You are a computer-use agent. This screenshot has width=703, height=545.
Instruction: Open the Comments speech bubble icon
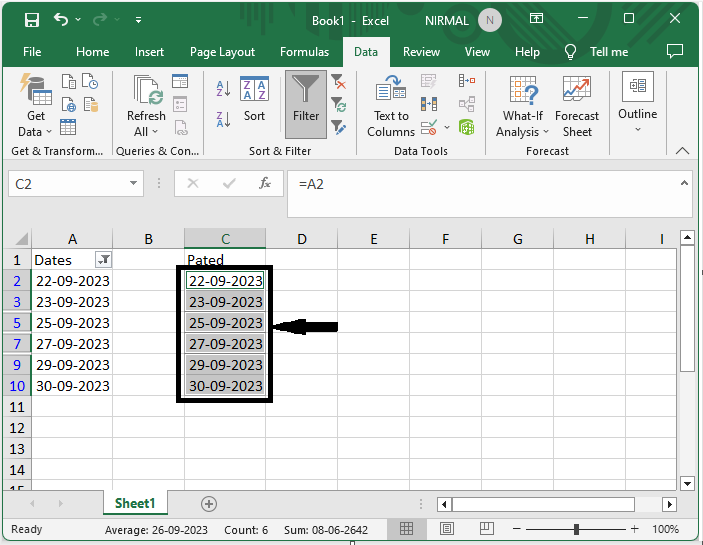click(675, 51)
